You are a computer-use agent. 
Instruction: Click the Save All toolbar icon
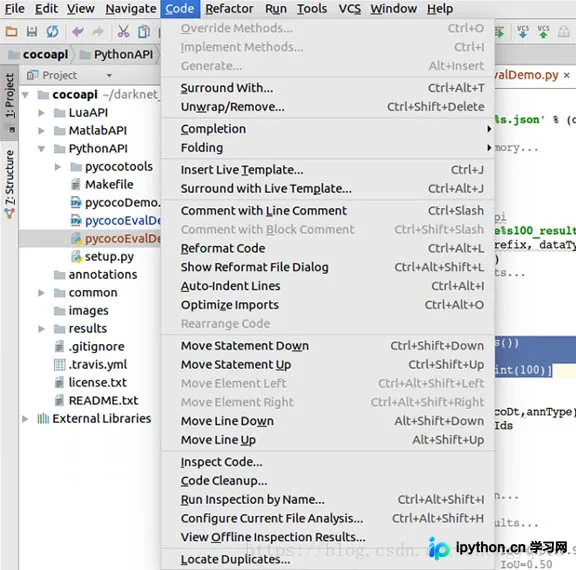tap(32, 32)
